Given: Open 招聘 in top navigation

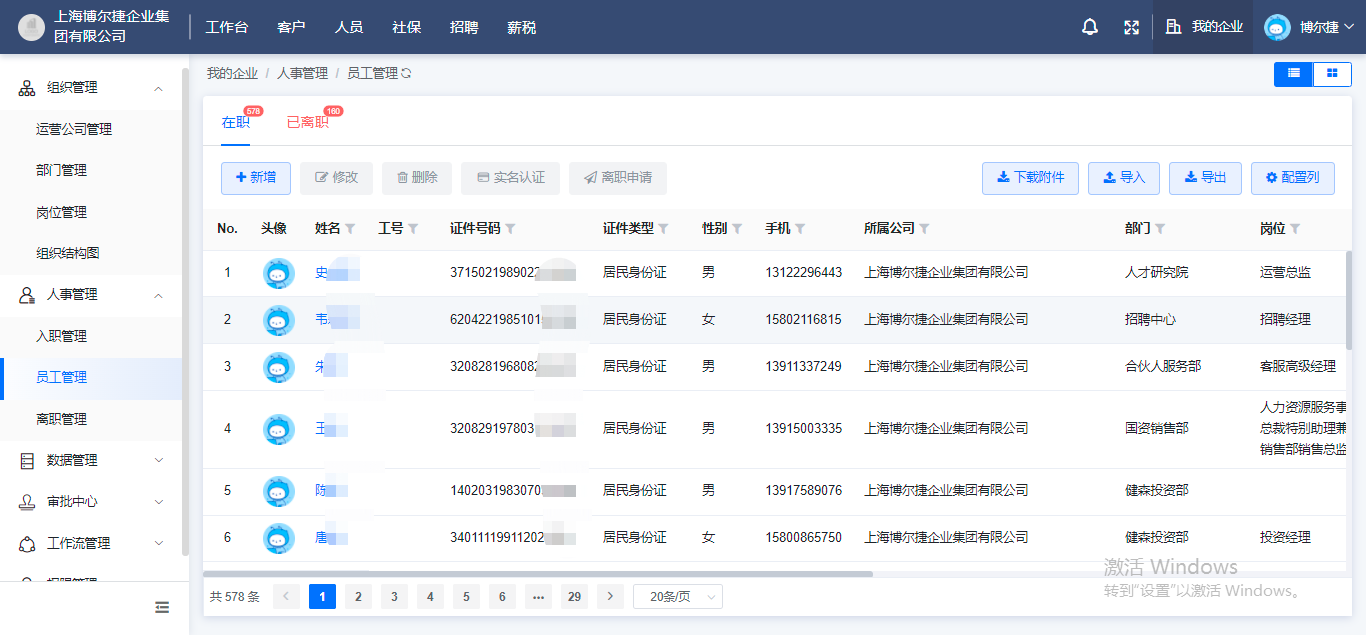Looking at the screenshot, I should pos(464,27).
